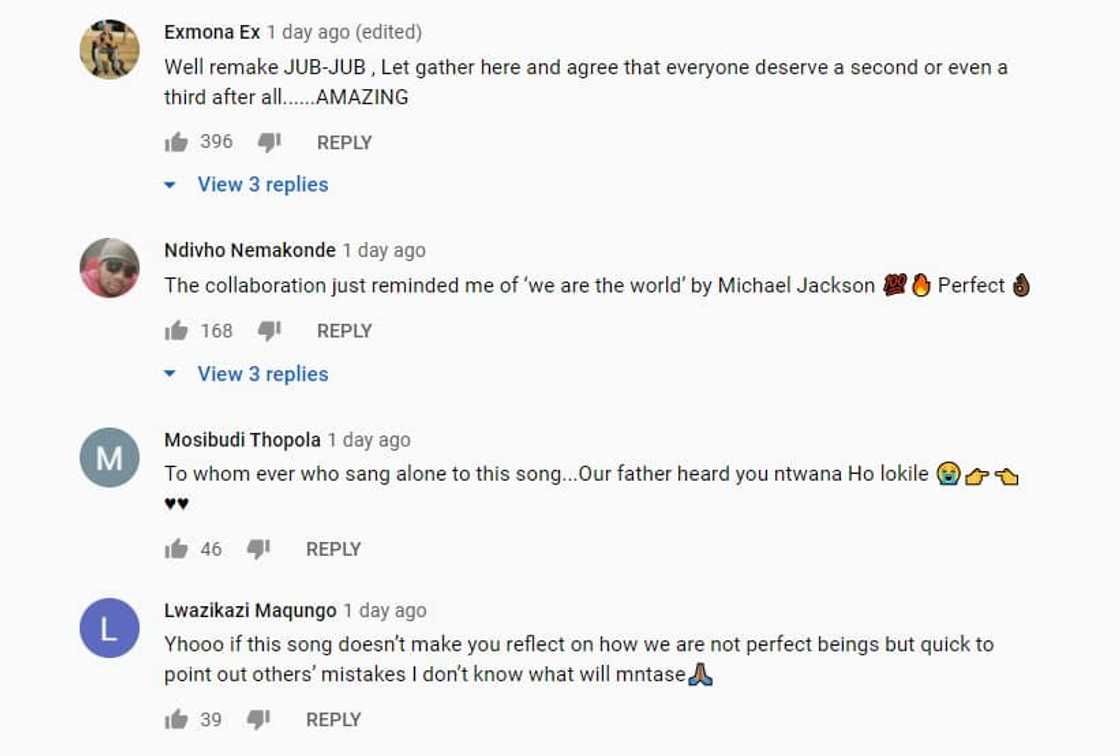Open Ndivho Nemakonde's avatar
The height and width of the screenshot is (756, 1120).
(109, 268)
